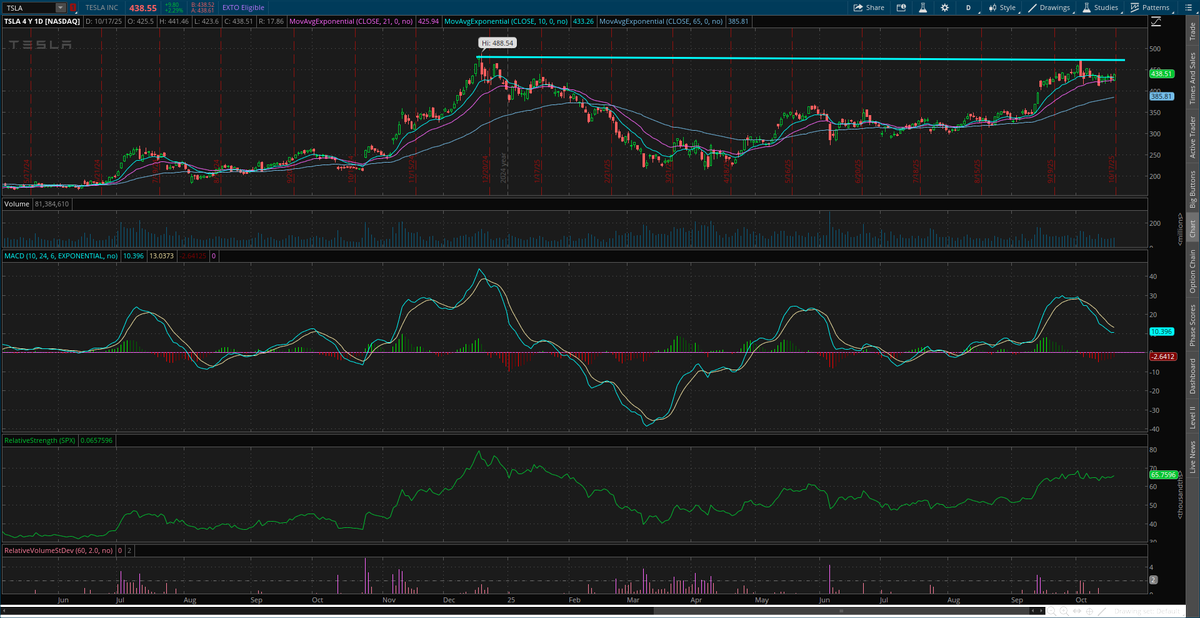
Task: Click the Volume 81,384,610 panel label
Action: pyautogui.click(x=36, y=205)
